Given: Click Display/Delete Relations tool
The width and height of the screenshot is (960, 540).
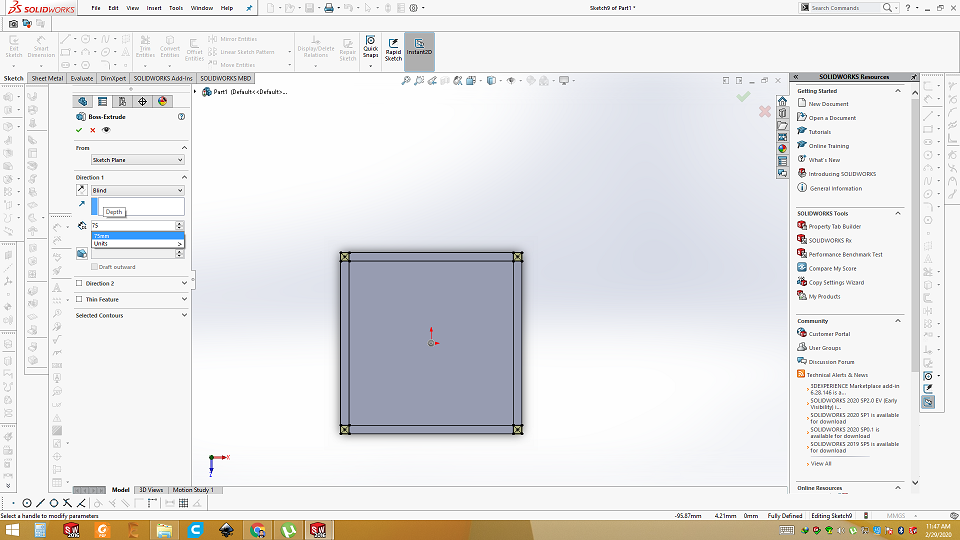Looking at the screenshot, I should [x=316, y=47].
